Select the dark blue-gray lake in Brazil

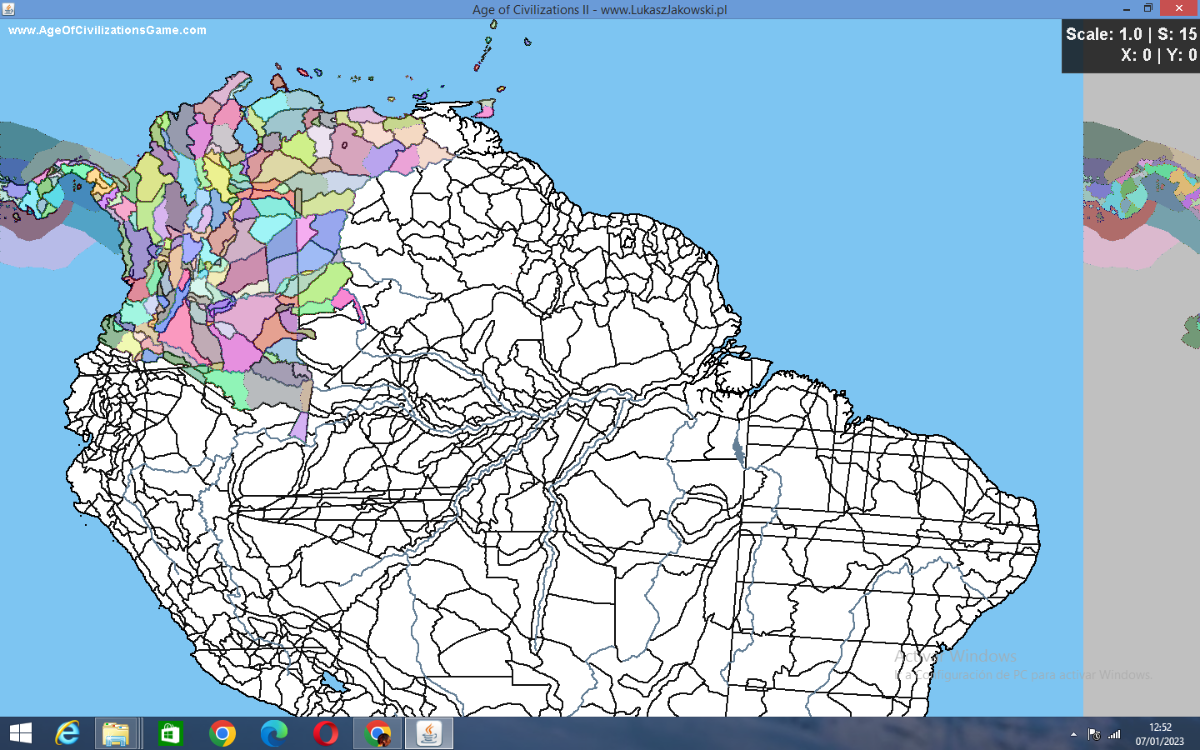coord(739,452)
